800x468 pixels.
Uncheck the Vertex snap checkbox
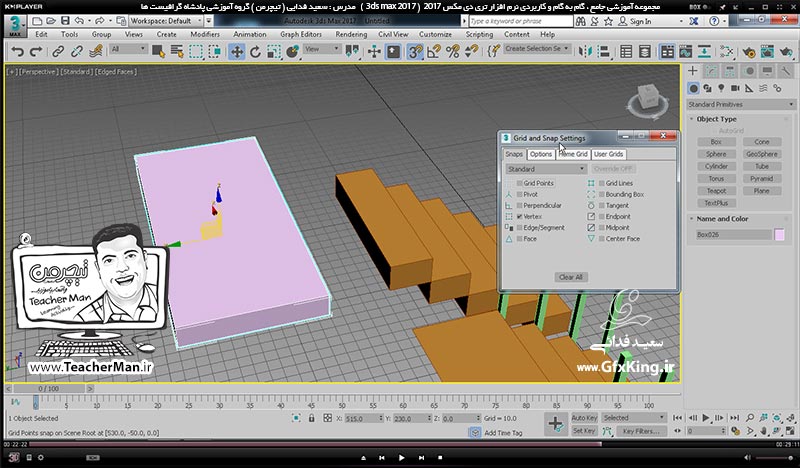coord(519,217)
